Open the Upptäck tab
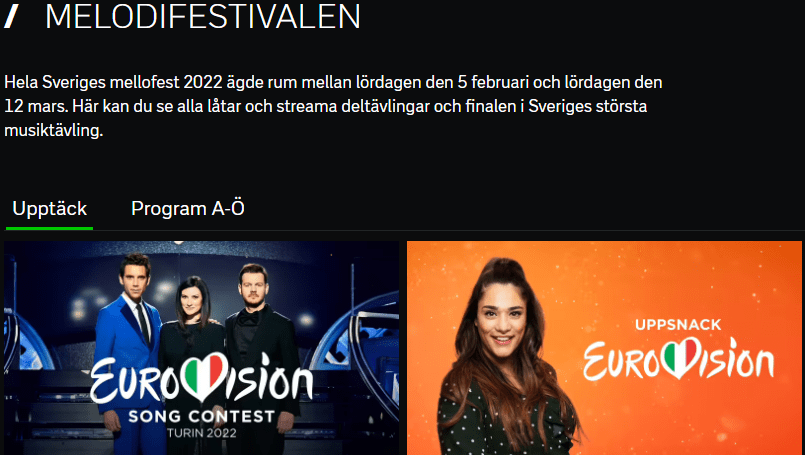The height and width of the screenshot is (455, 805). tap(49, 208)
